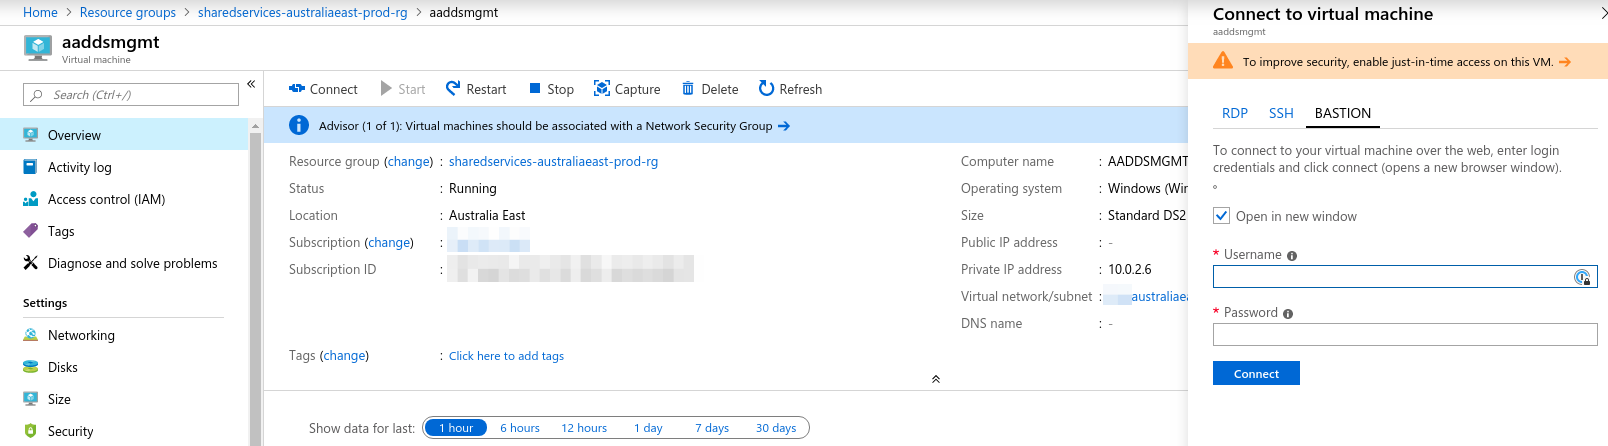This screenshot has height=446, width=1608.
Task: Change the resource group
Action: coord(409,161)
